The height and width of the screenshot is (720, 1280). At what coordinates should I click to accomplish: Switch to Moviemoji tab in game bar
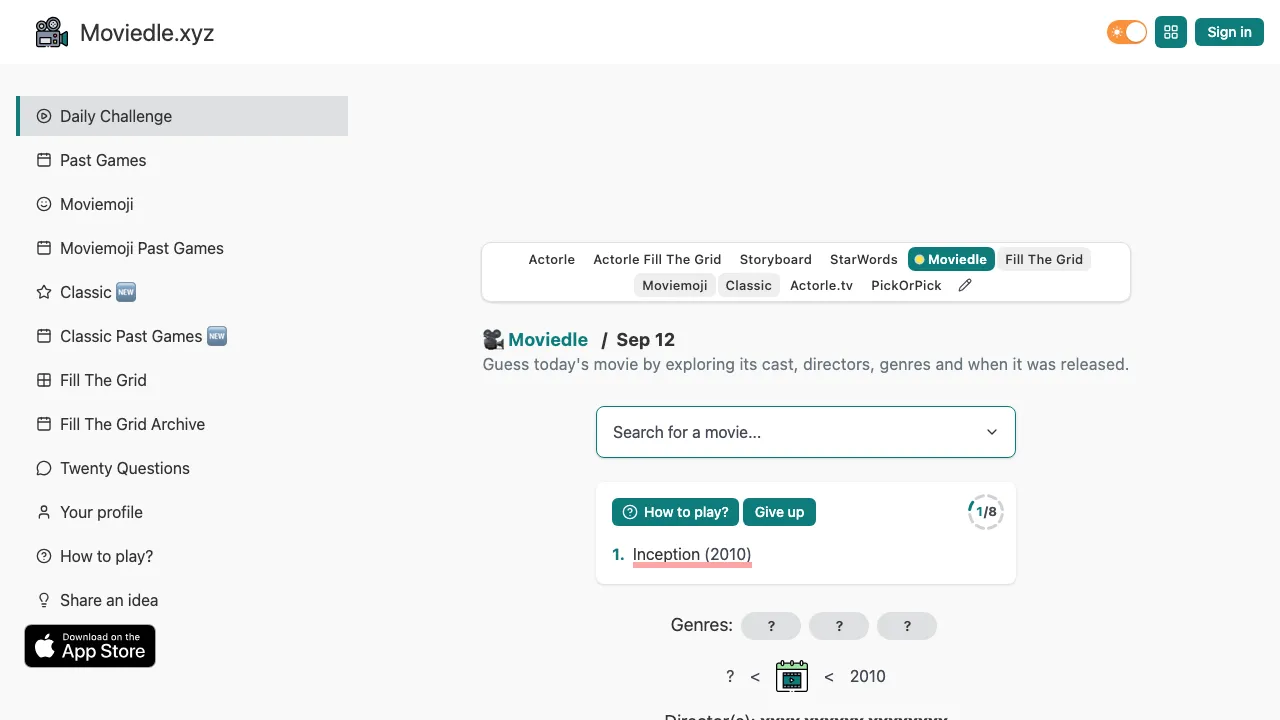[675, 285]
